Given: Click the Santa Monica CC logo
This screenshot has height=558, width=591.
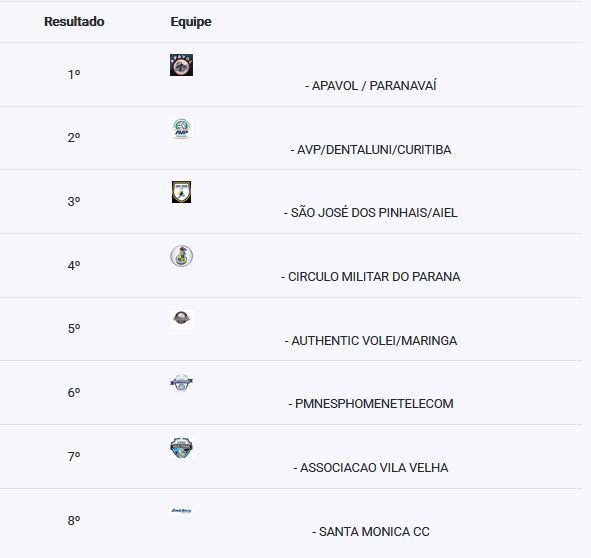Looking at the screenshot, I should [181, 510].
